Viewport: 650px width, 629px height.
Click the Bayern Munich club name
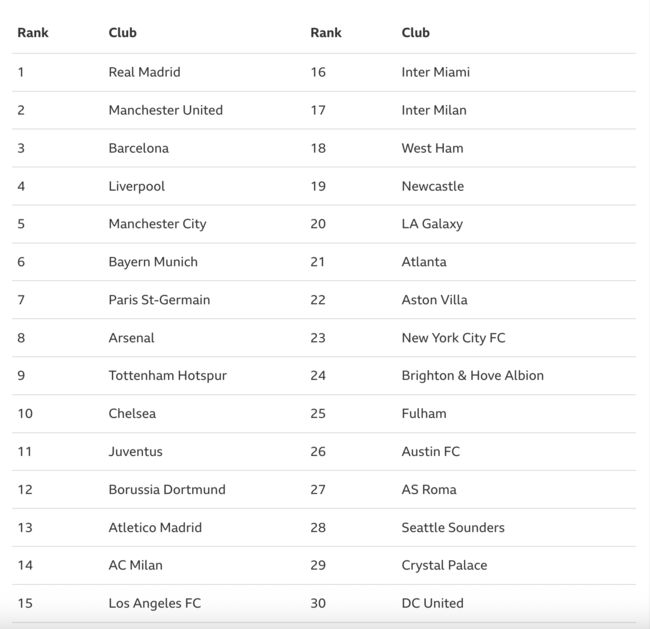tap(153, 262)
